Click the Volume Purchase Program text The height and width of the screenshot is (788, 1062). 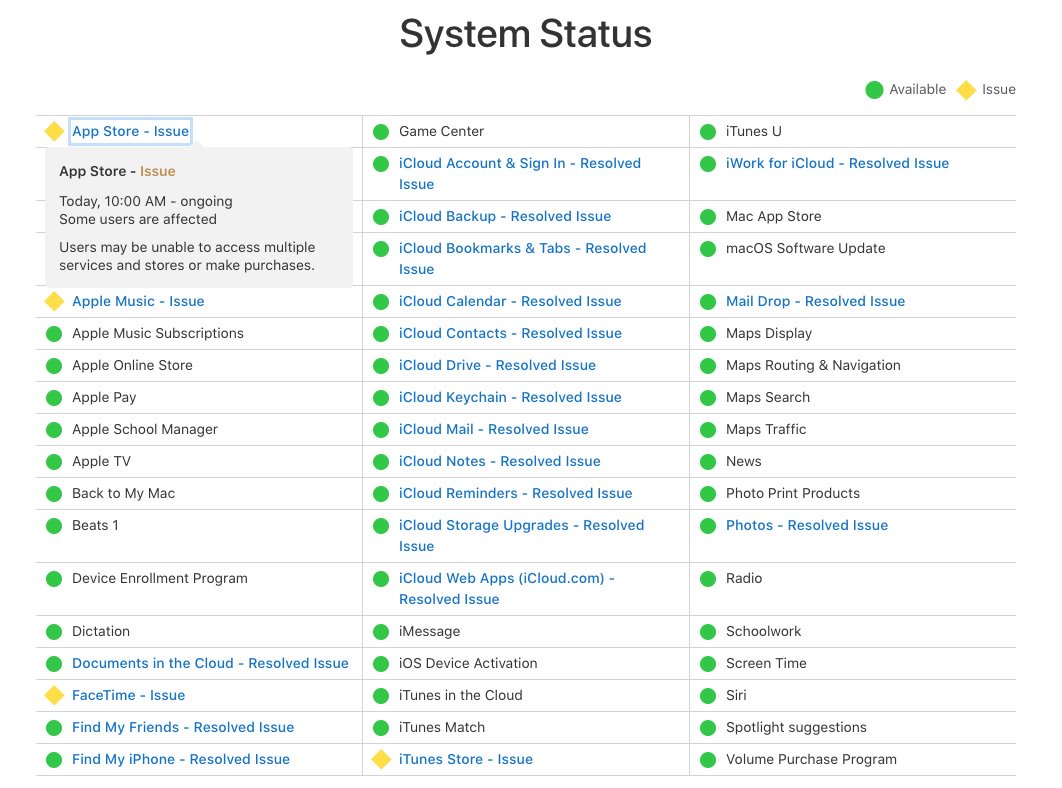[811, 760]
